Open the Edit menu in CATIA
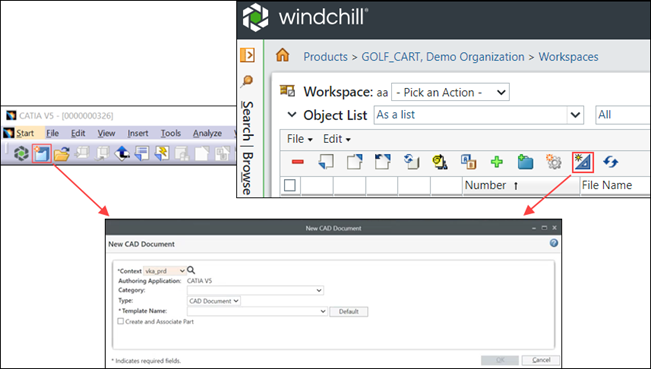This screenshot has width=651, height=369. (x=78, y=133)
